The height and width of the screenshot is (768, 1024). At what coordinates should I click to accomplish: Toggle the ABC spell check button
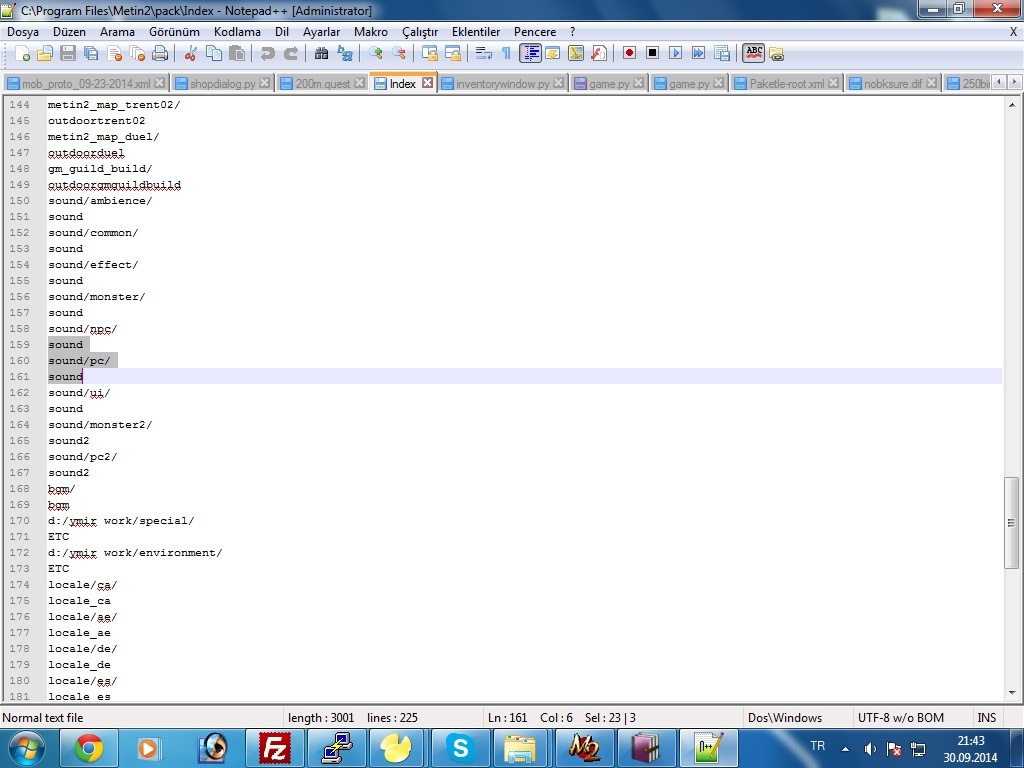tap(753, 53)
